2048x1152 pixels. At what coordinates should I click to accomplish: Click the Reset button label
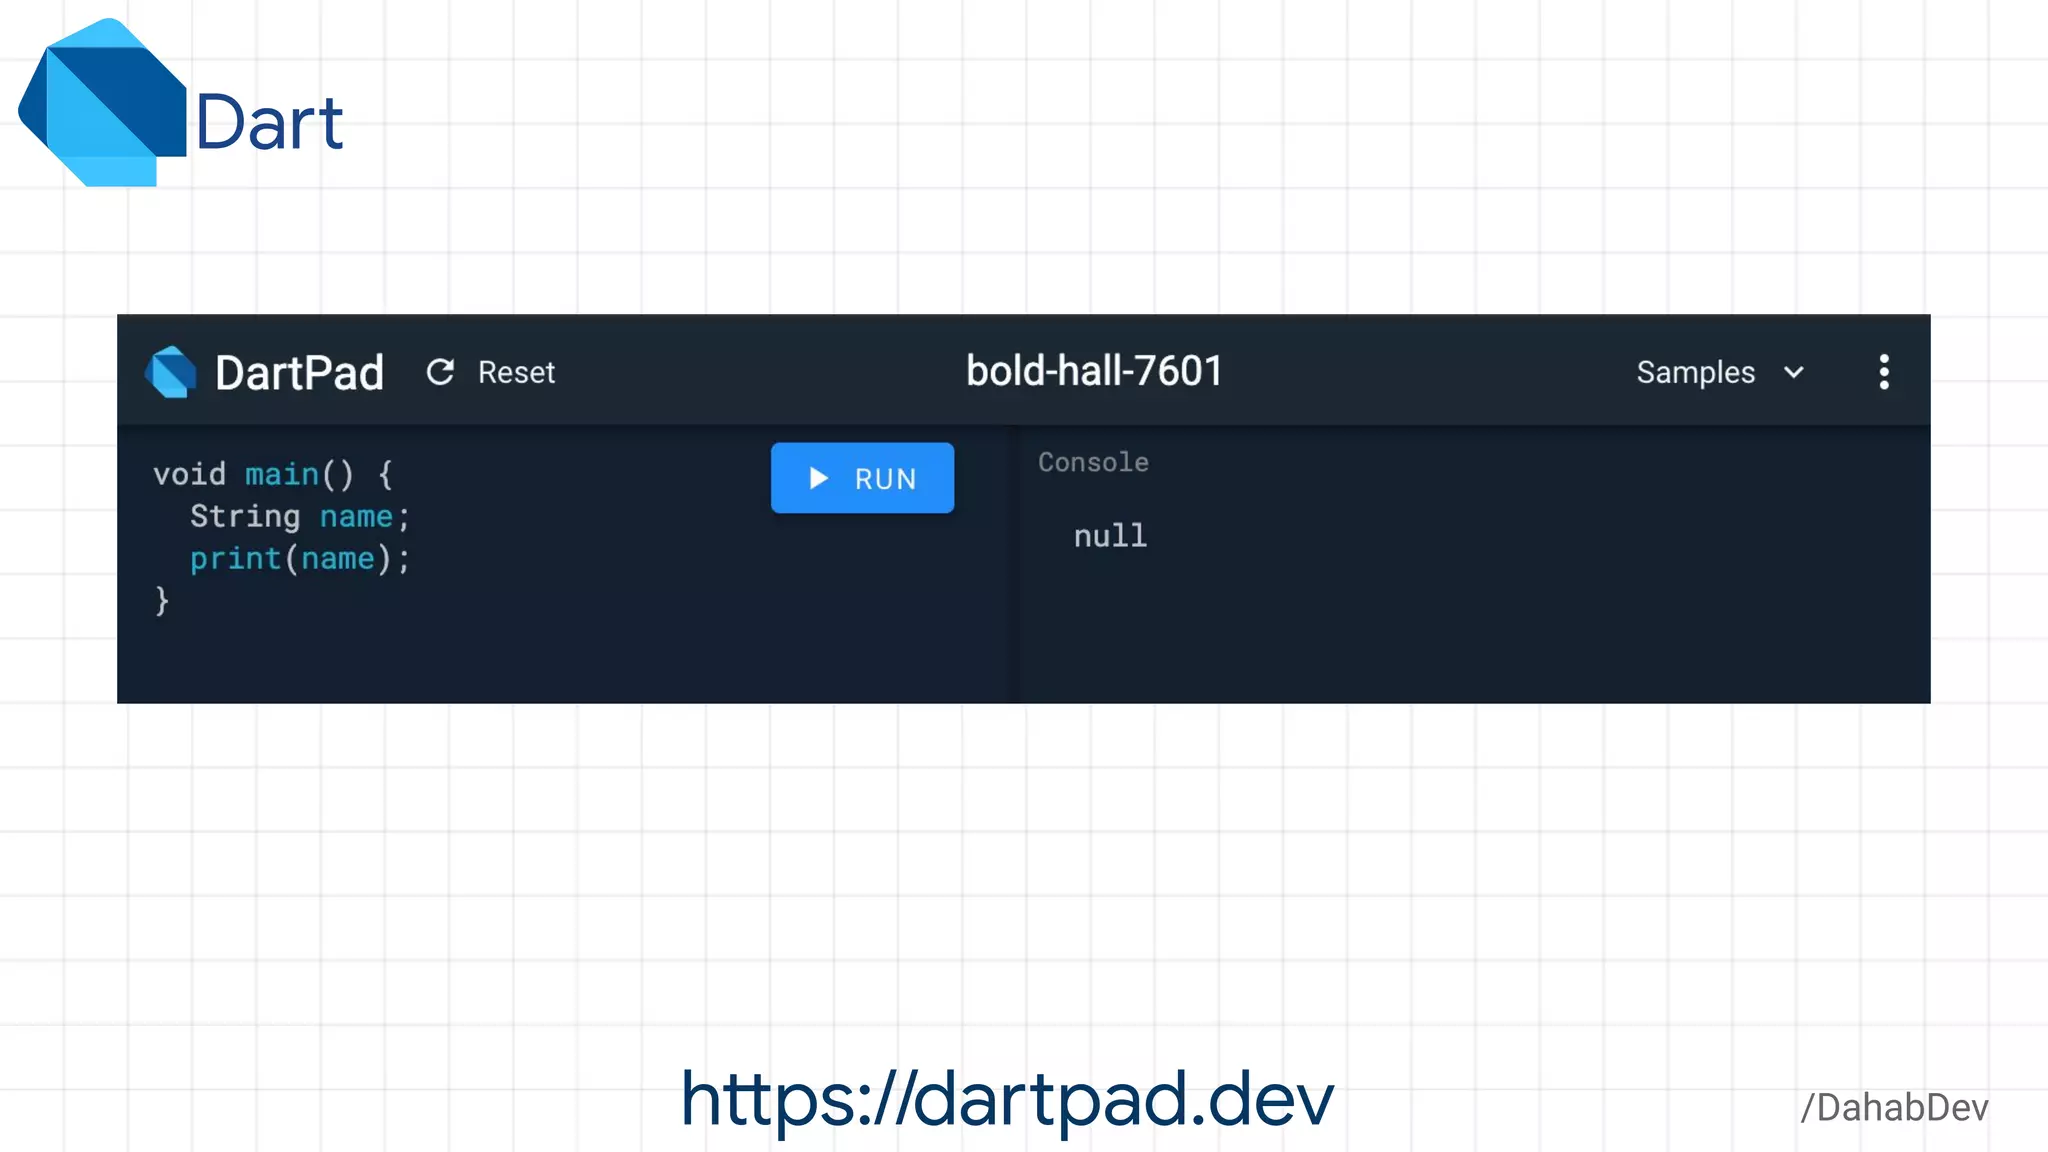(x=516, y=372)
